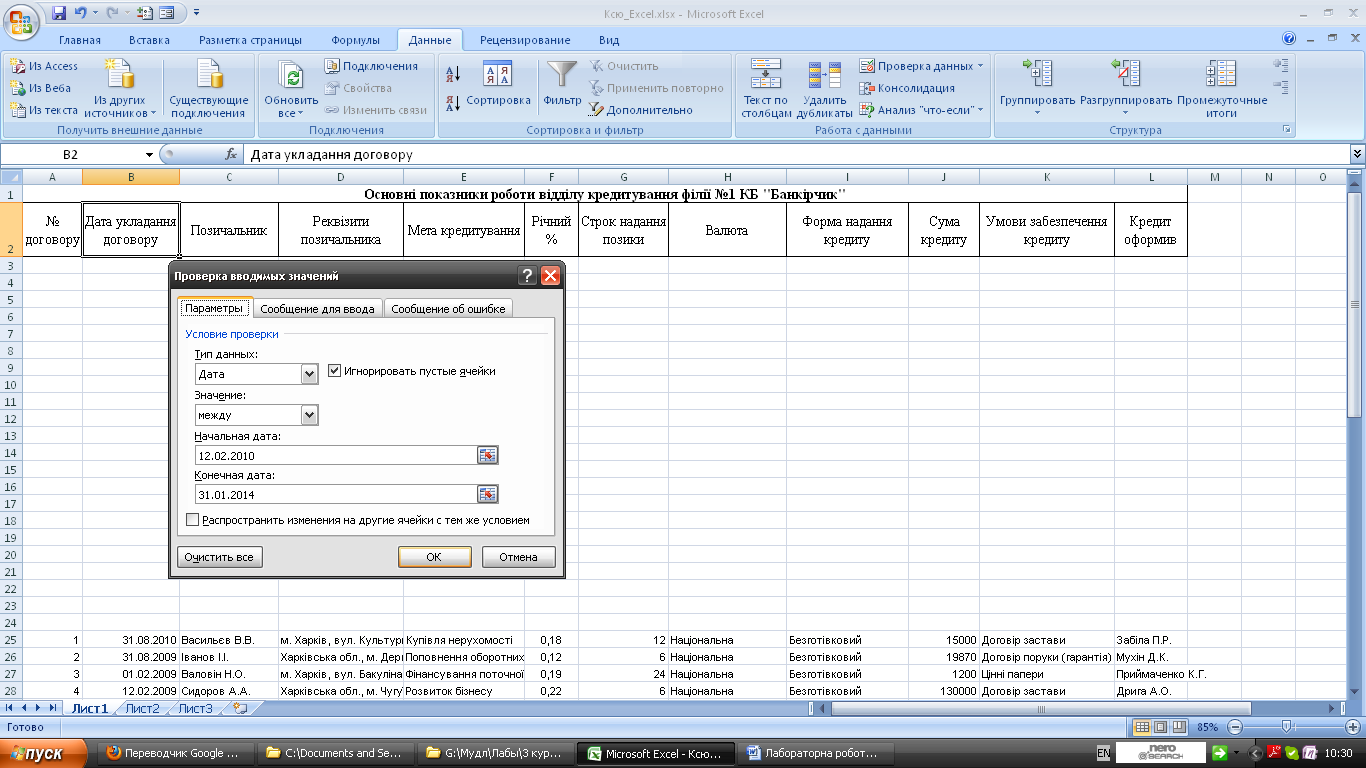The image size is (1366, 768).
Task: Click range selector for Начальная дата
Action: click(487, 455)
